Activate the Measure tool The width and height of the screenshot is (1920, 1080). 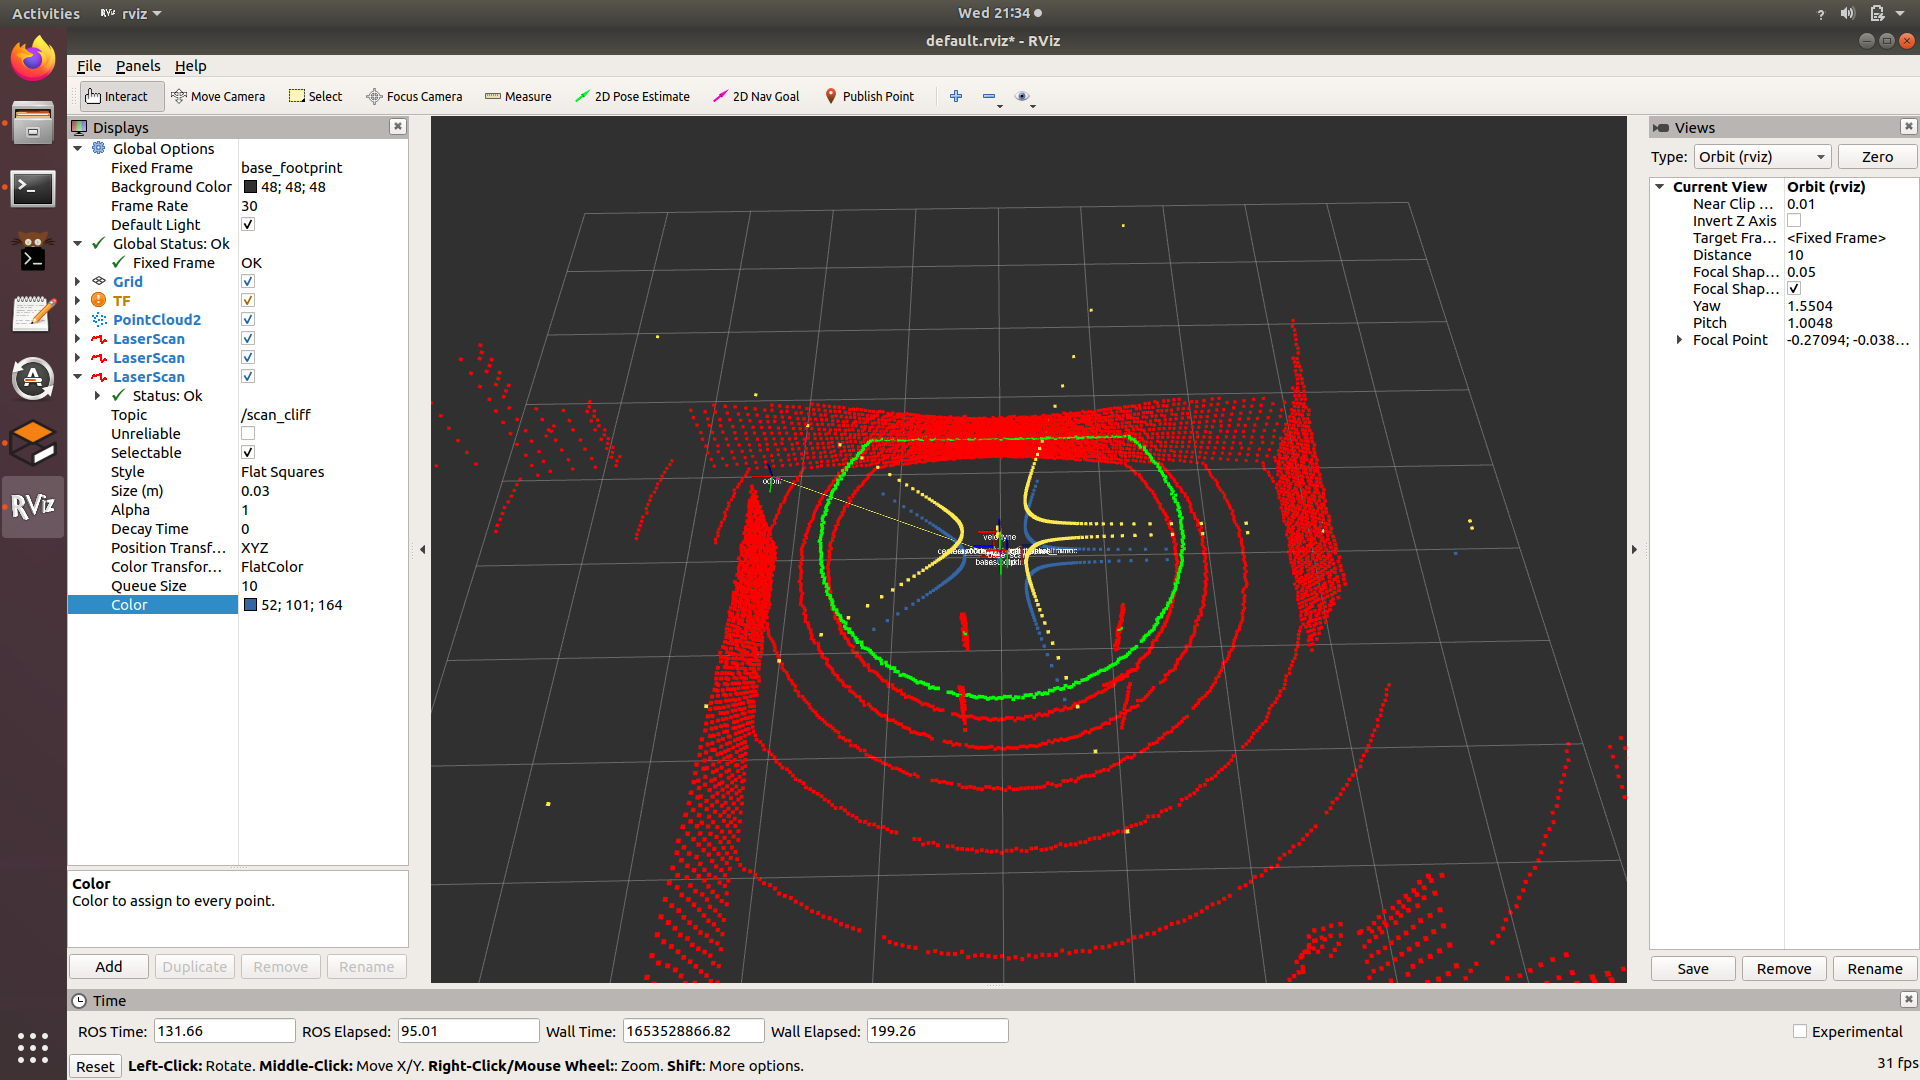point(518,96)
